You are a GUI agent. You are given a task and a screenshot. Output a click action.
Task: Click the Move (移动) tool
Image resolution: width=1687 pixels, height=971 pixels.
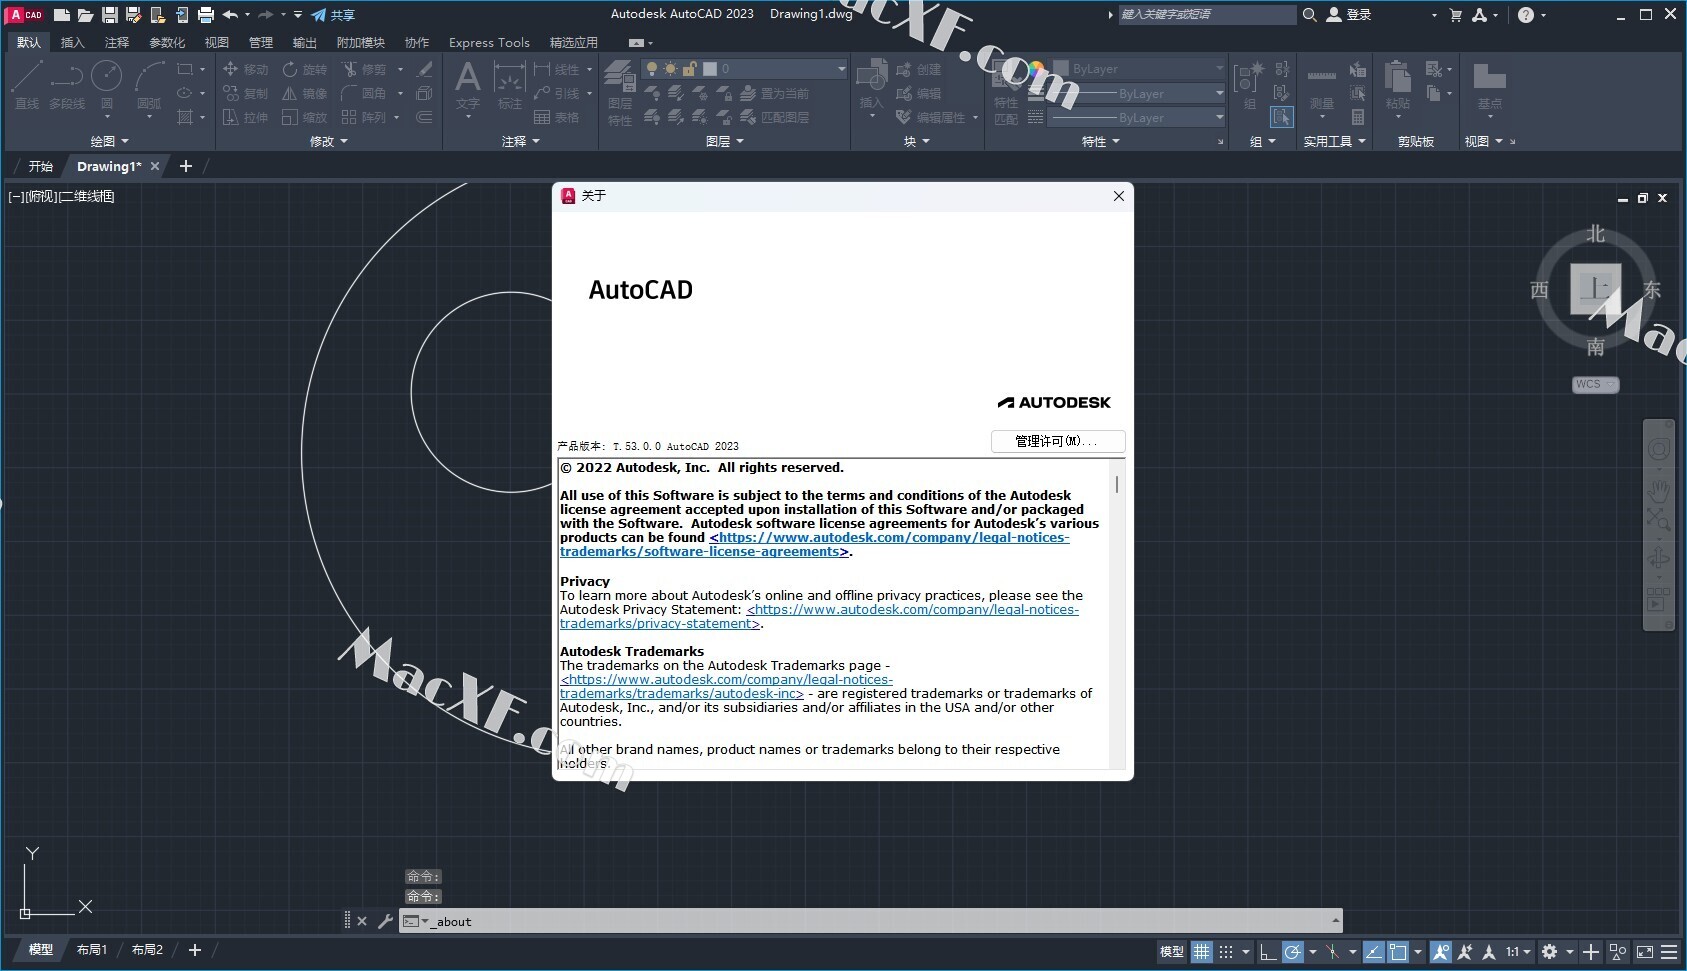(x=245, y=69)
